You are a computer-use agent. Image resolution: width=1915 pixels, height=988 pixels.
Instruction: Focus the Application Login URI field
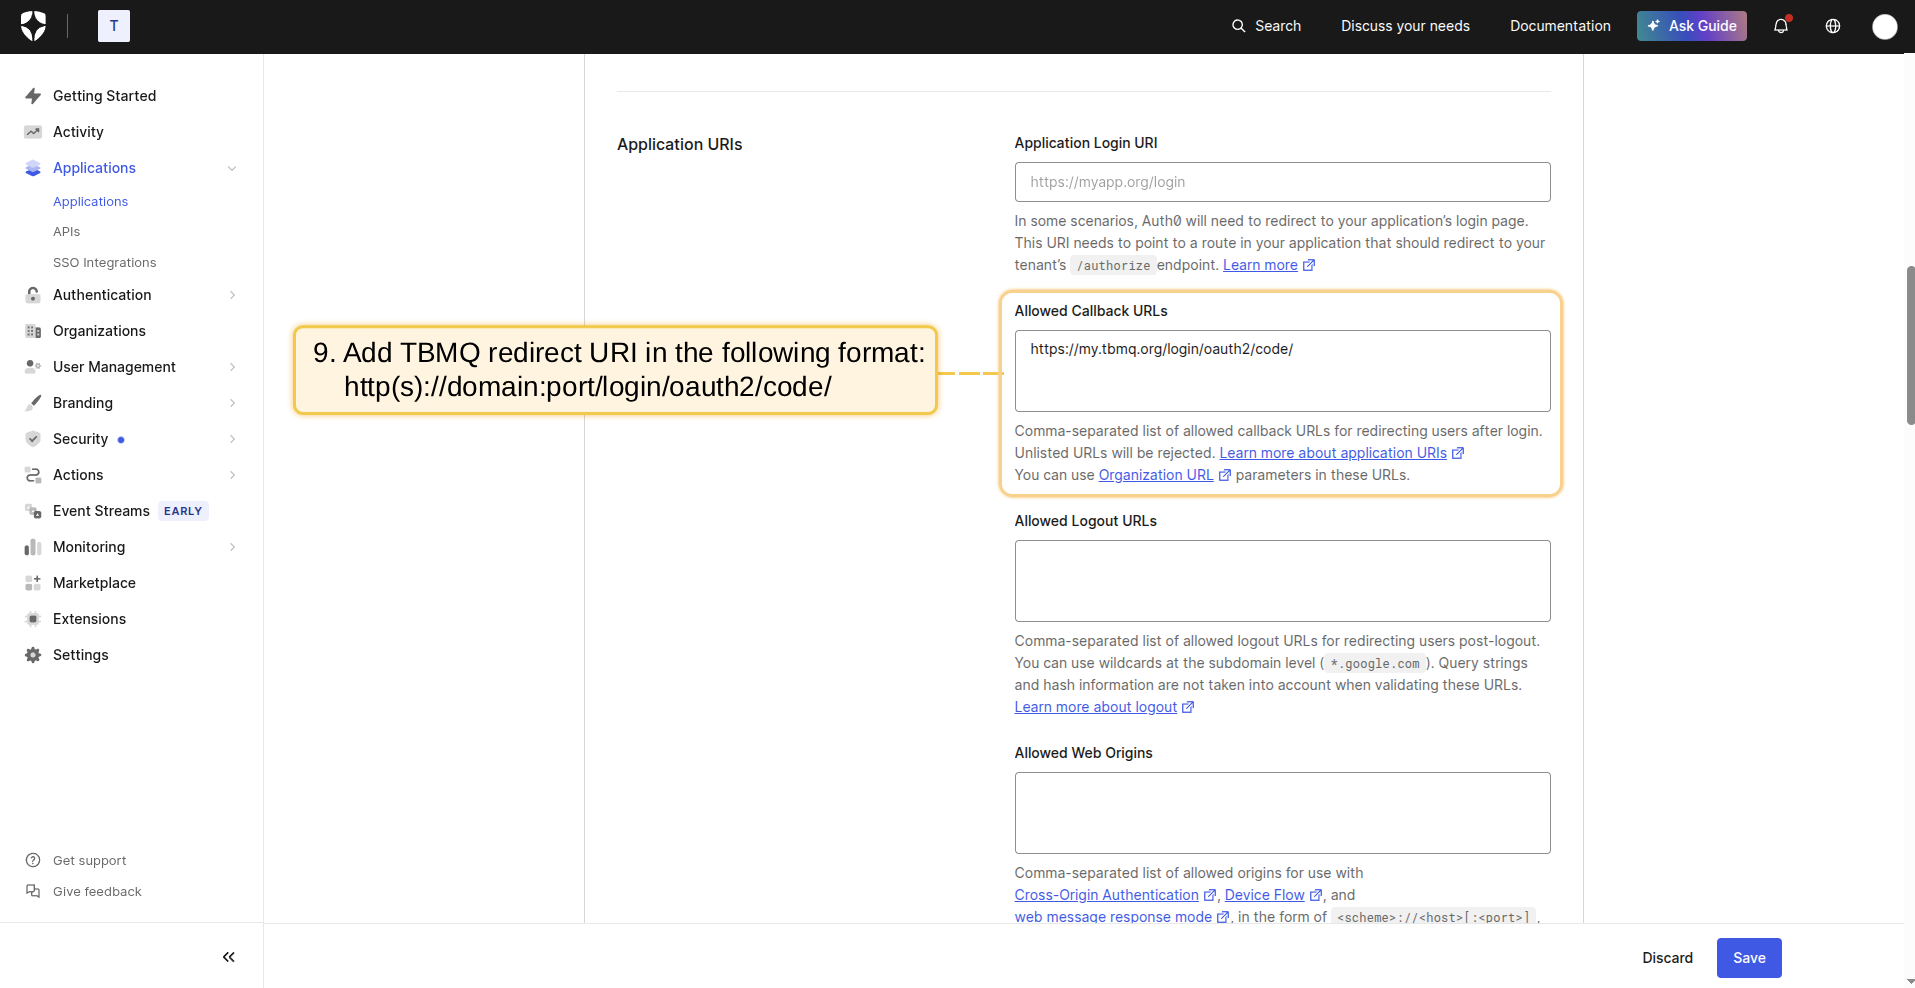tap(1282, 182)
